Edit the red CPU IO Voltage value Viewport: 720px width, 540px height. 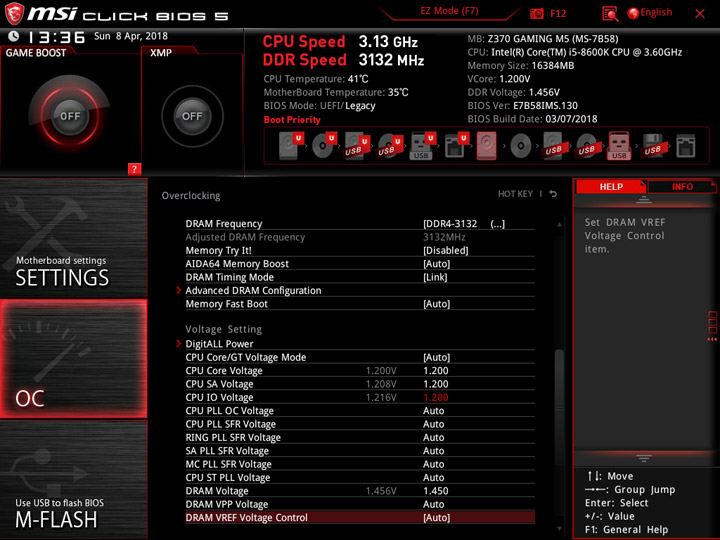[435, 397]
